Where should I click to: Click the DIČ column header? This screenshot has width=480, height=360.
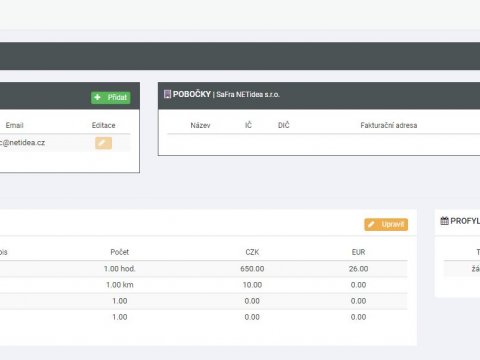(284, 125)
